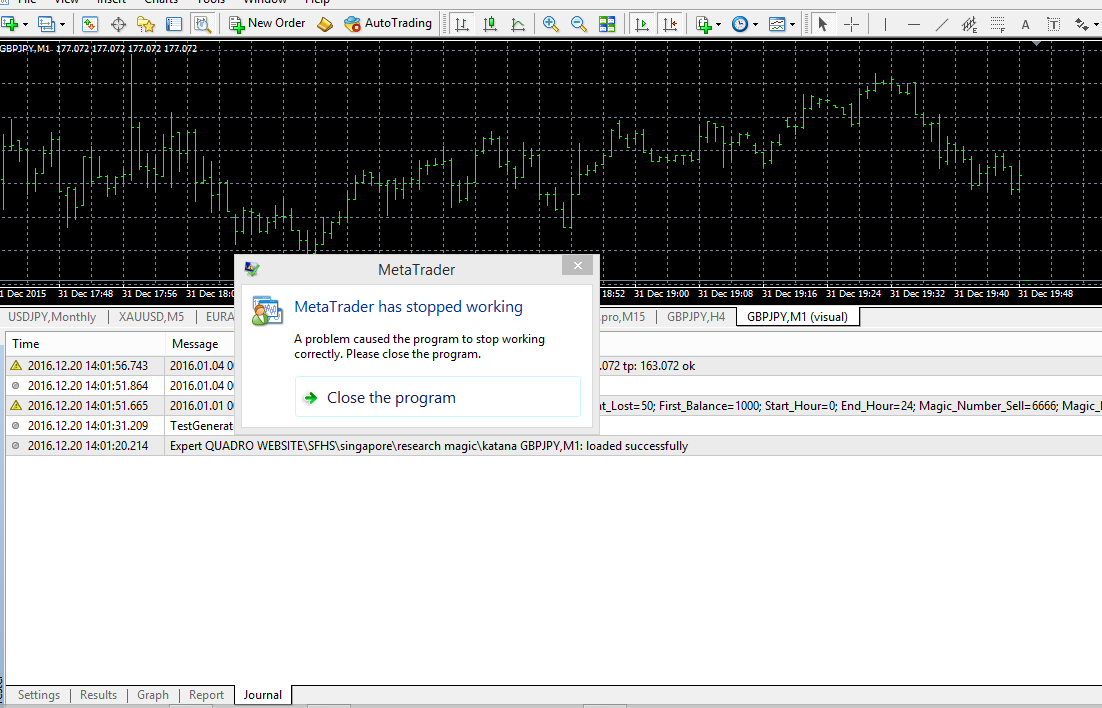Select the Equidistant Channel tool

[970, 25]
